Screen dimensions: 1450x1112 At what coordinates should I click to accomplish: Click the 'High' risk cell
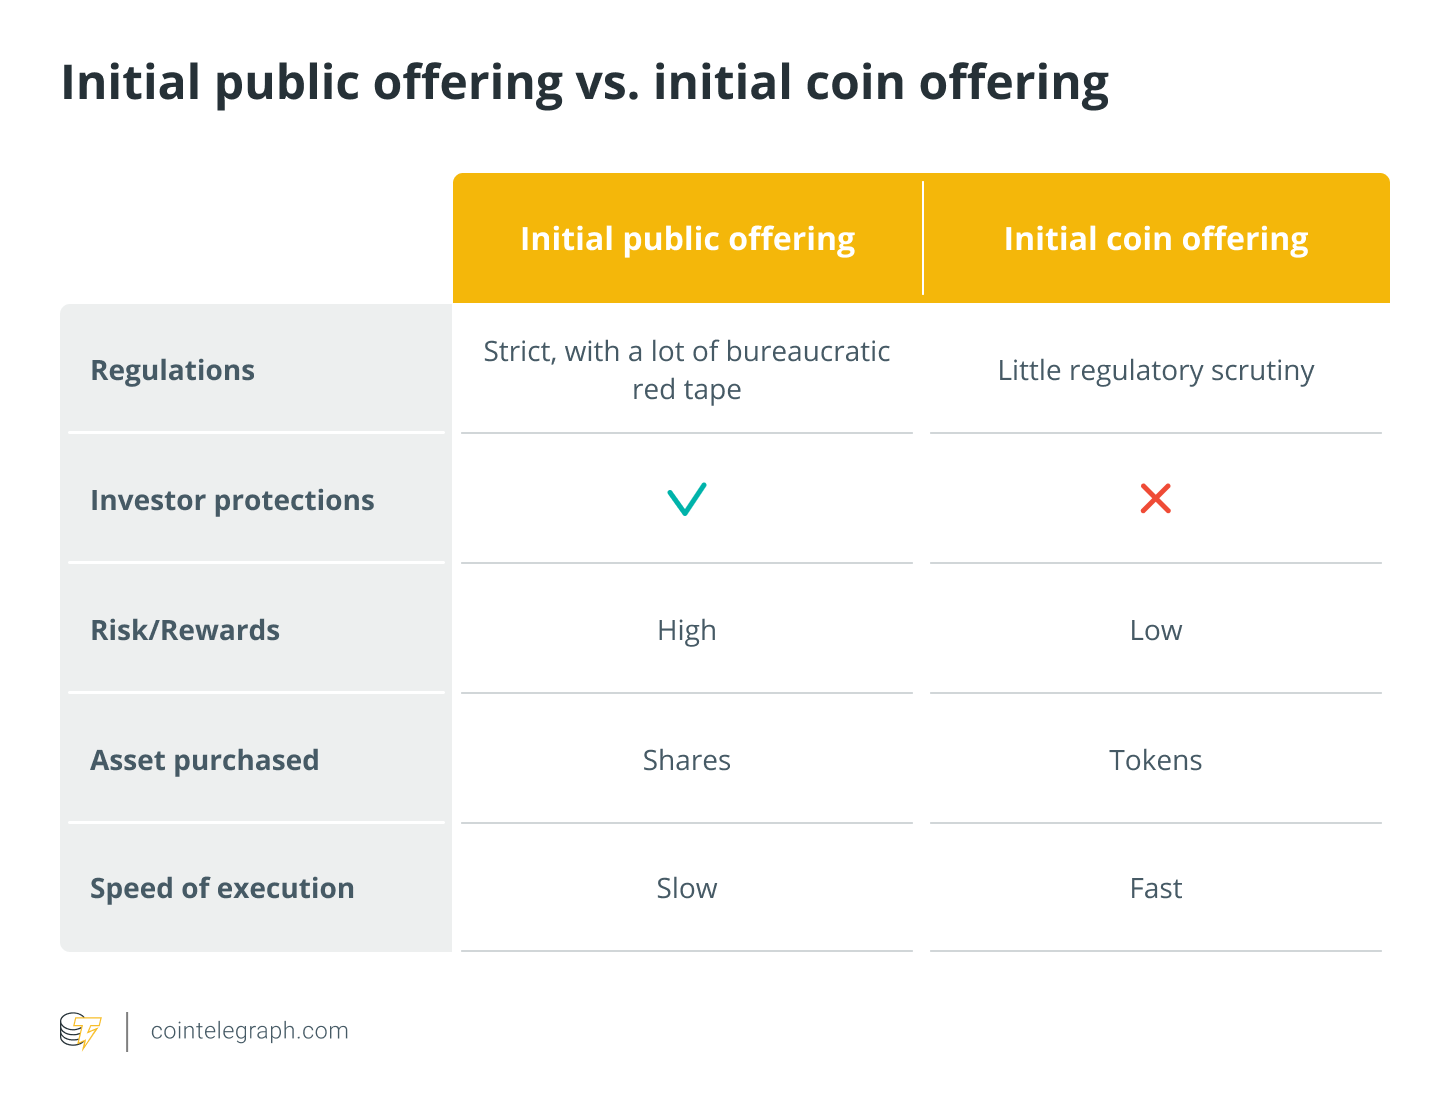(687, 630)
